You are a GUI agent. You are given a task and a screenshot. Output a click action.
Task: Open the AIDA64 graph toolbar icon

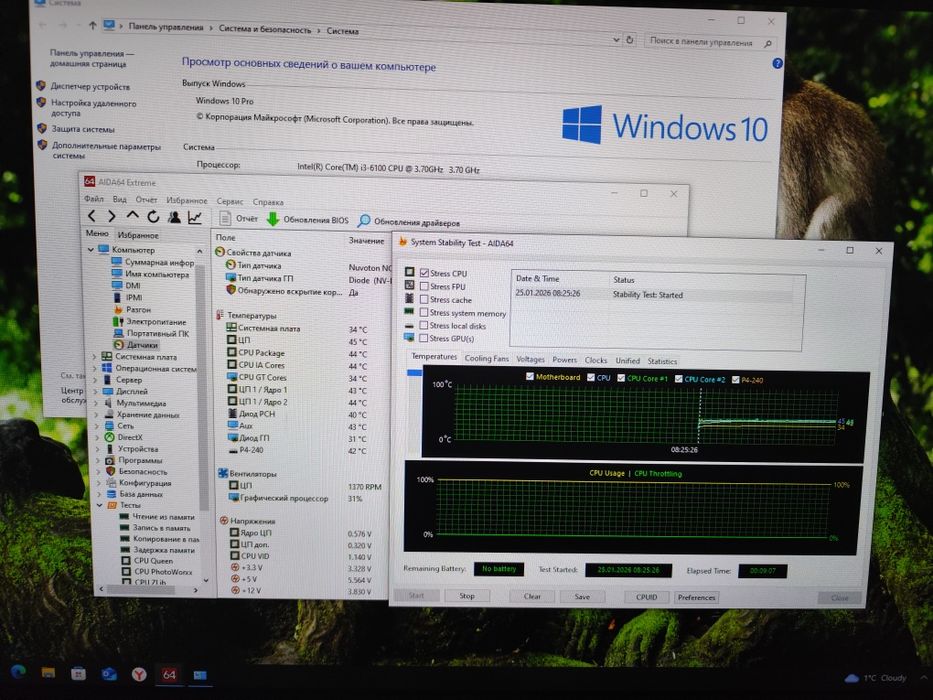point(195,218)
